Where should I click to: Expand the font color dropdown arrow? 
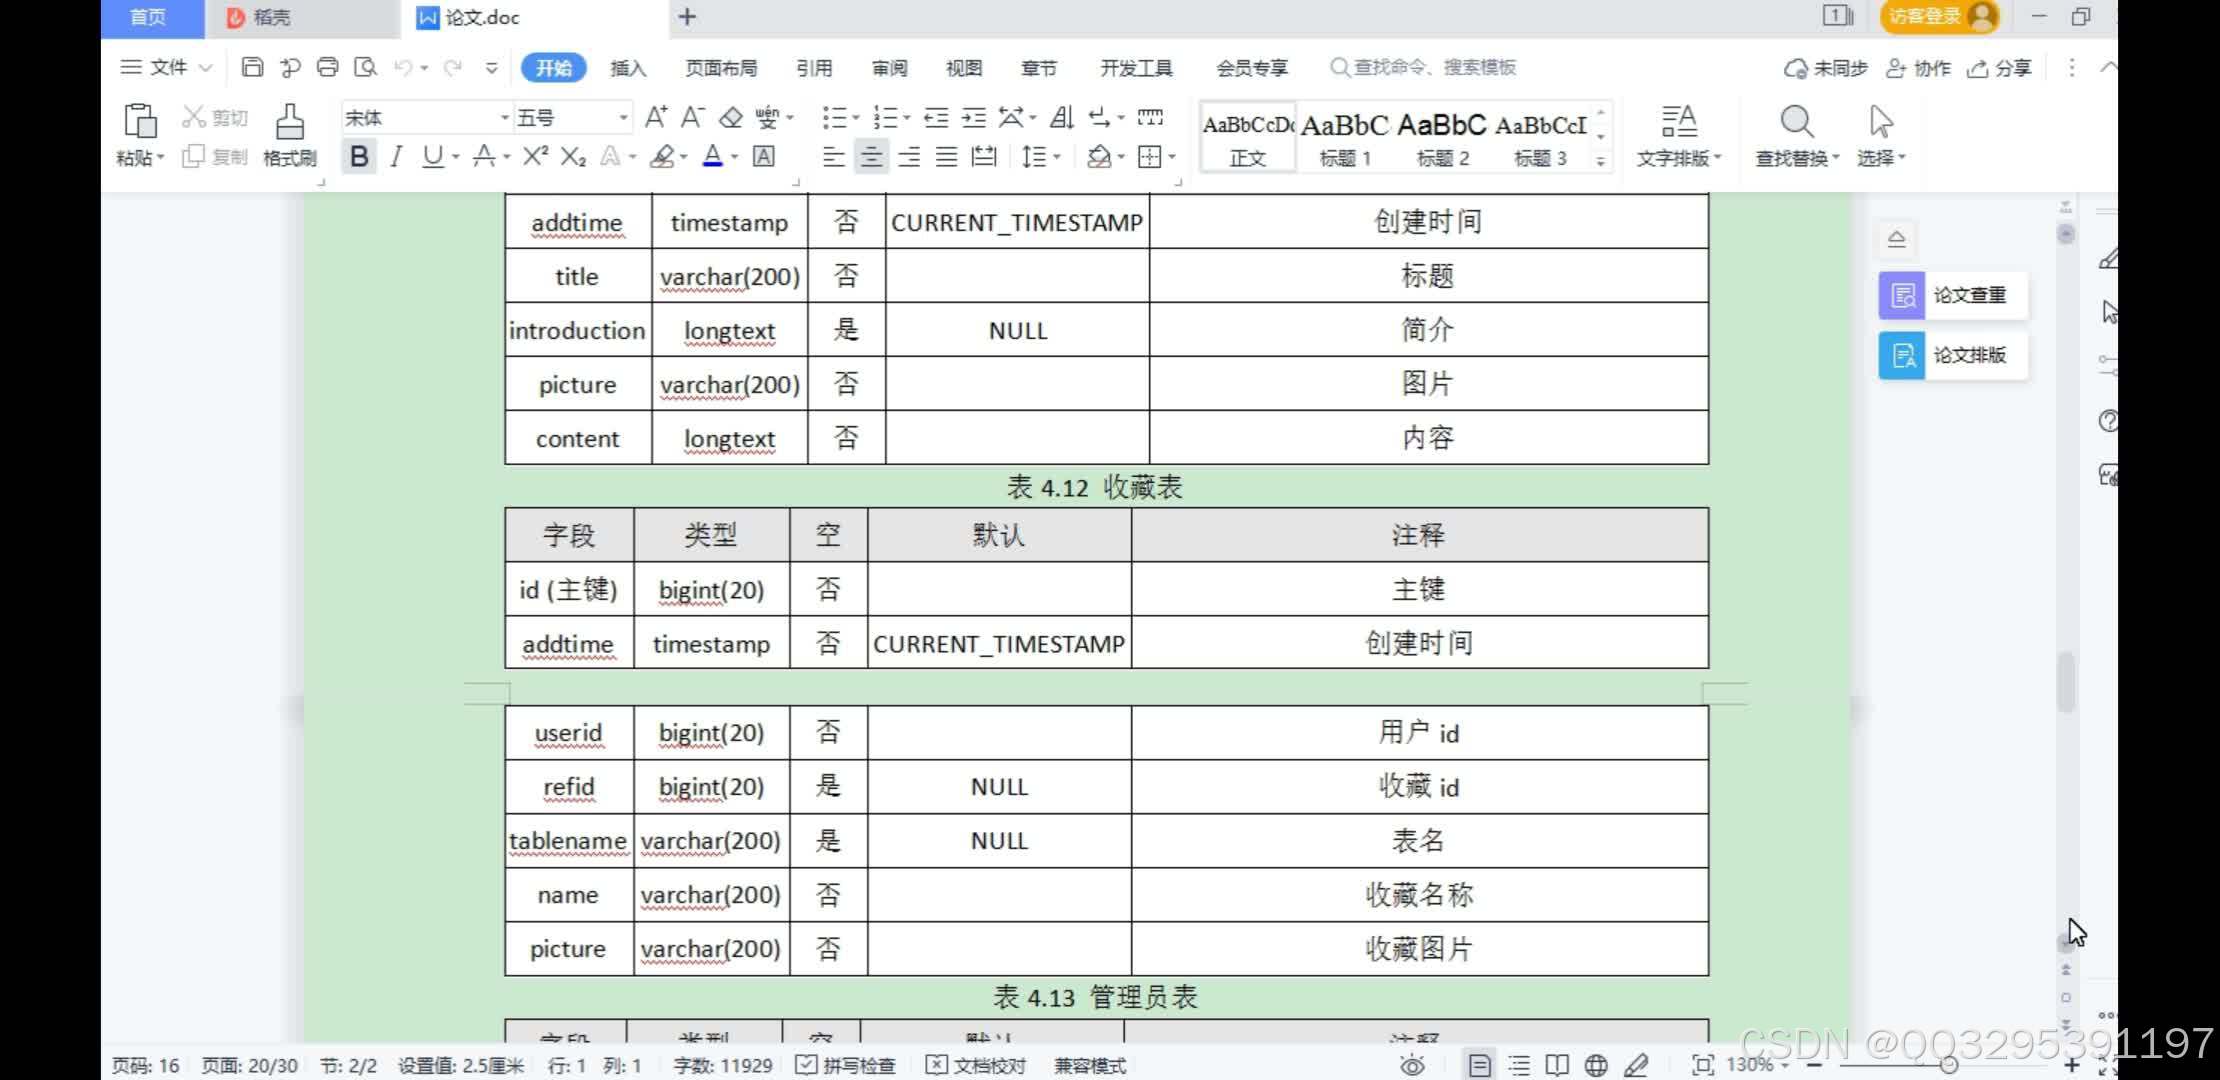734,157
